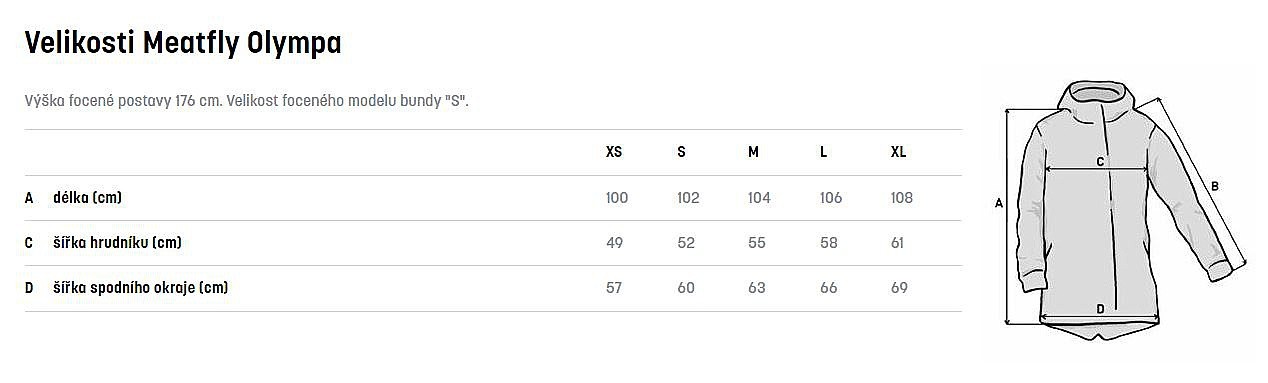Image resolution: width=1268 pixels, height=383 pixels.
Task: Select the 'šířka hrudníku (cm)' row label
Action: [x=117, y=243]
